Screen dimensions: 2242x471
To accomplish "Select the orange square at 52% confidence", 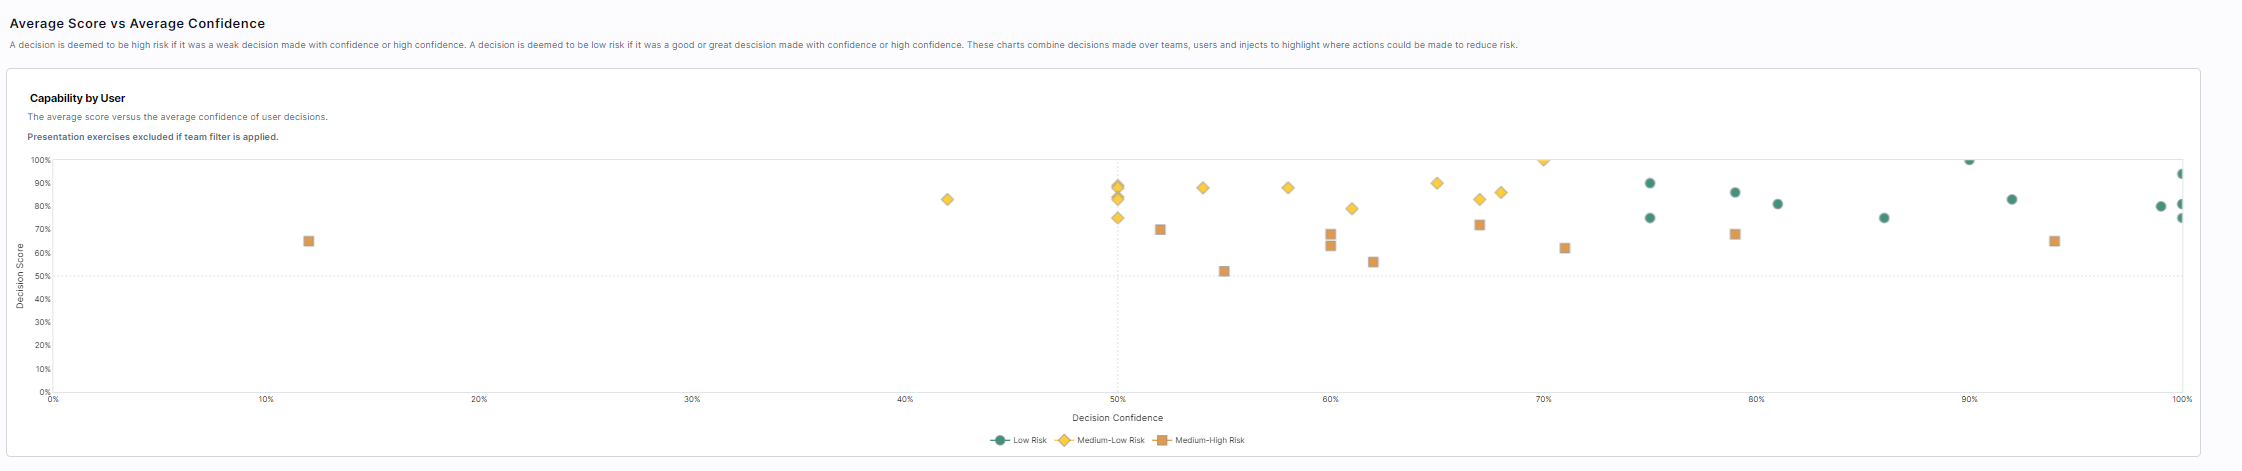I will tap(1160, 230).
